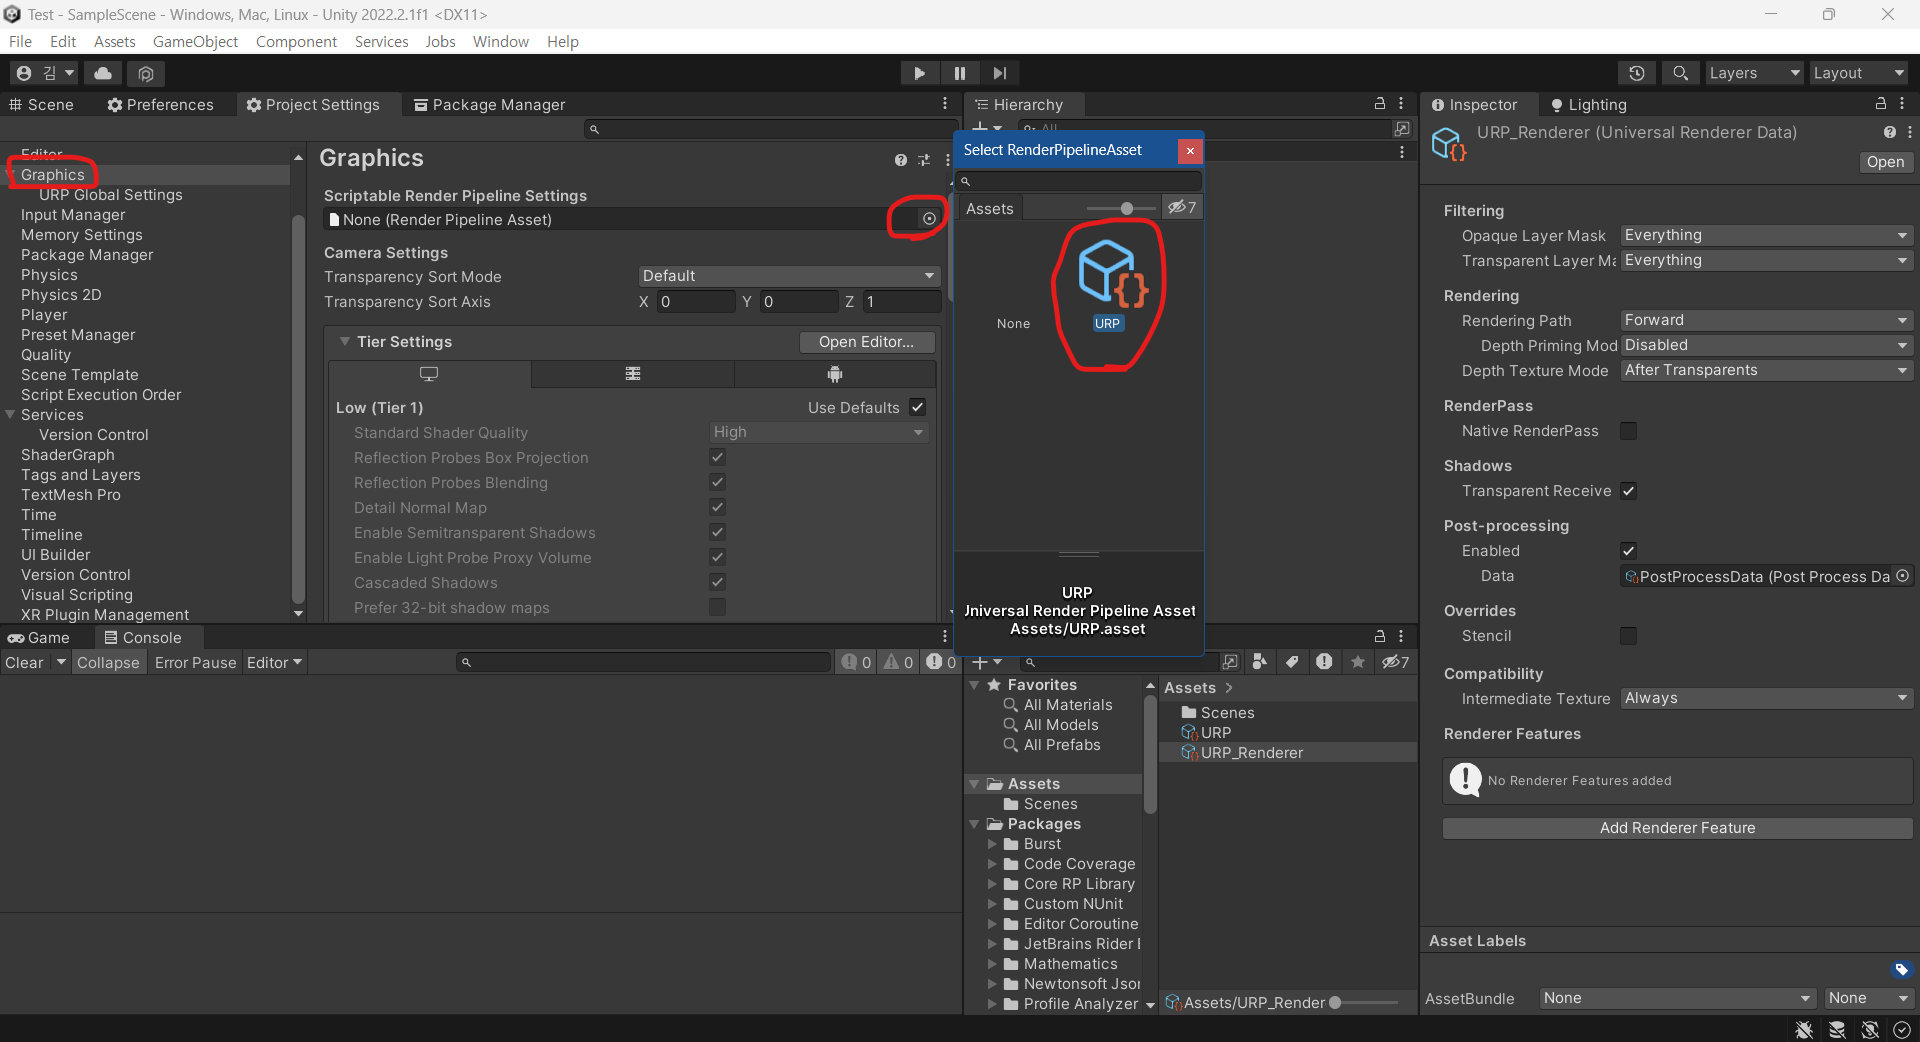Screen dimensions: 1920x1042
Task: Toggle Post-processing Enabled checkbox
Action: tap(1629, 551)
